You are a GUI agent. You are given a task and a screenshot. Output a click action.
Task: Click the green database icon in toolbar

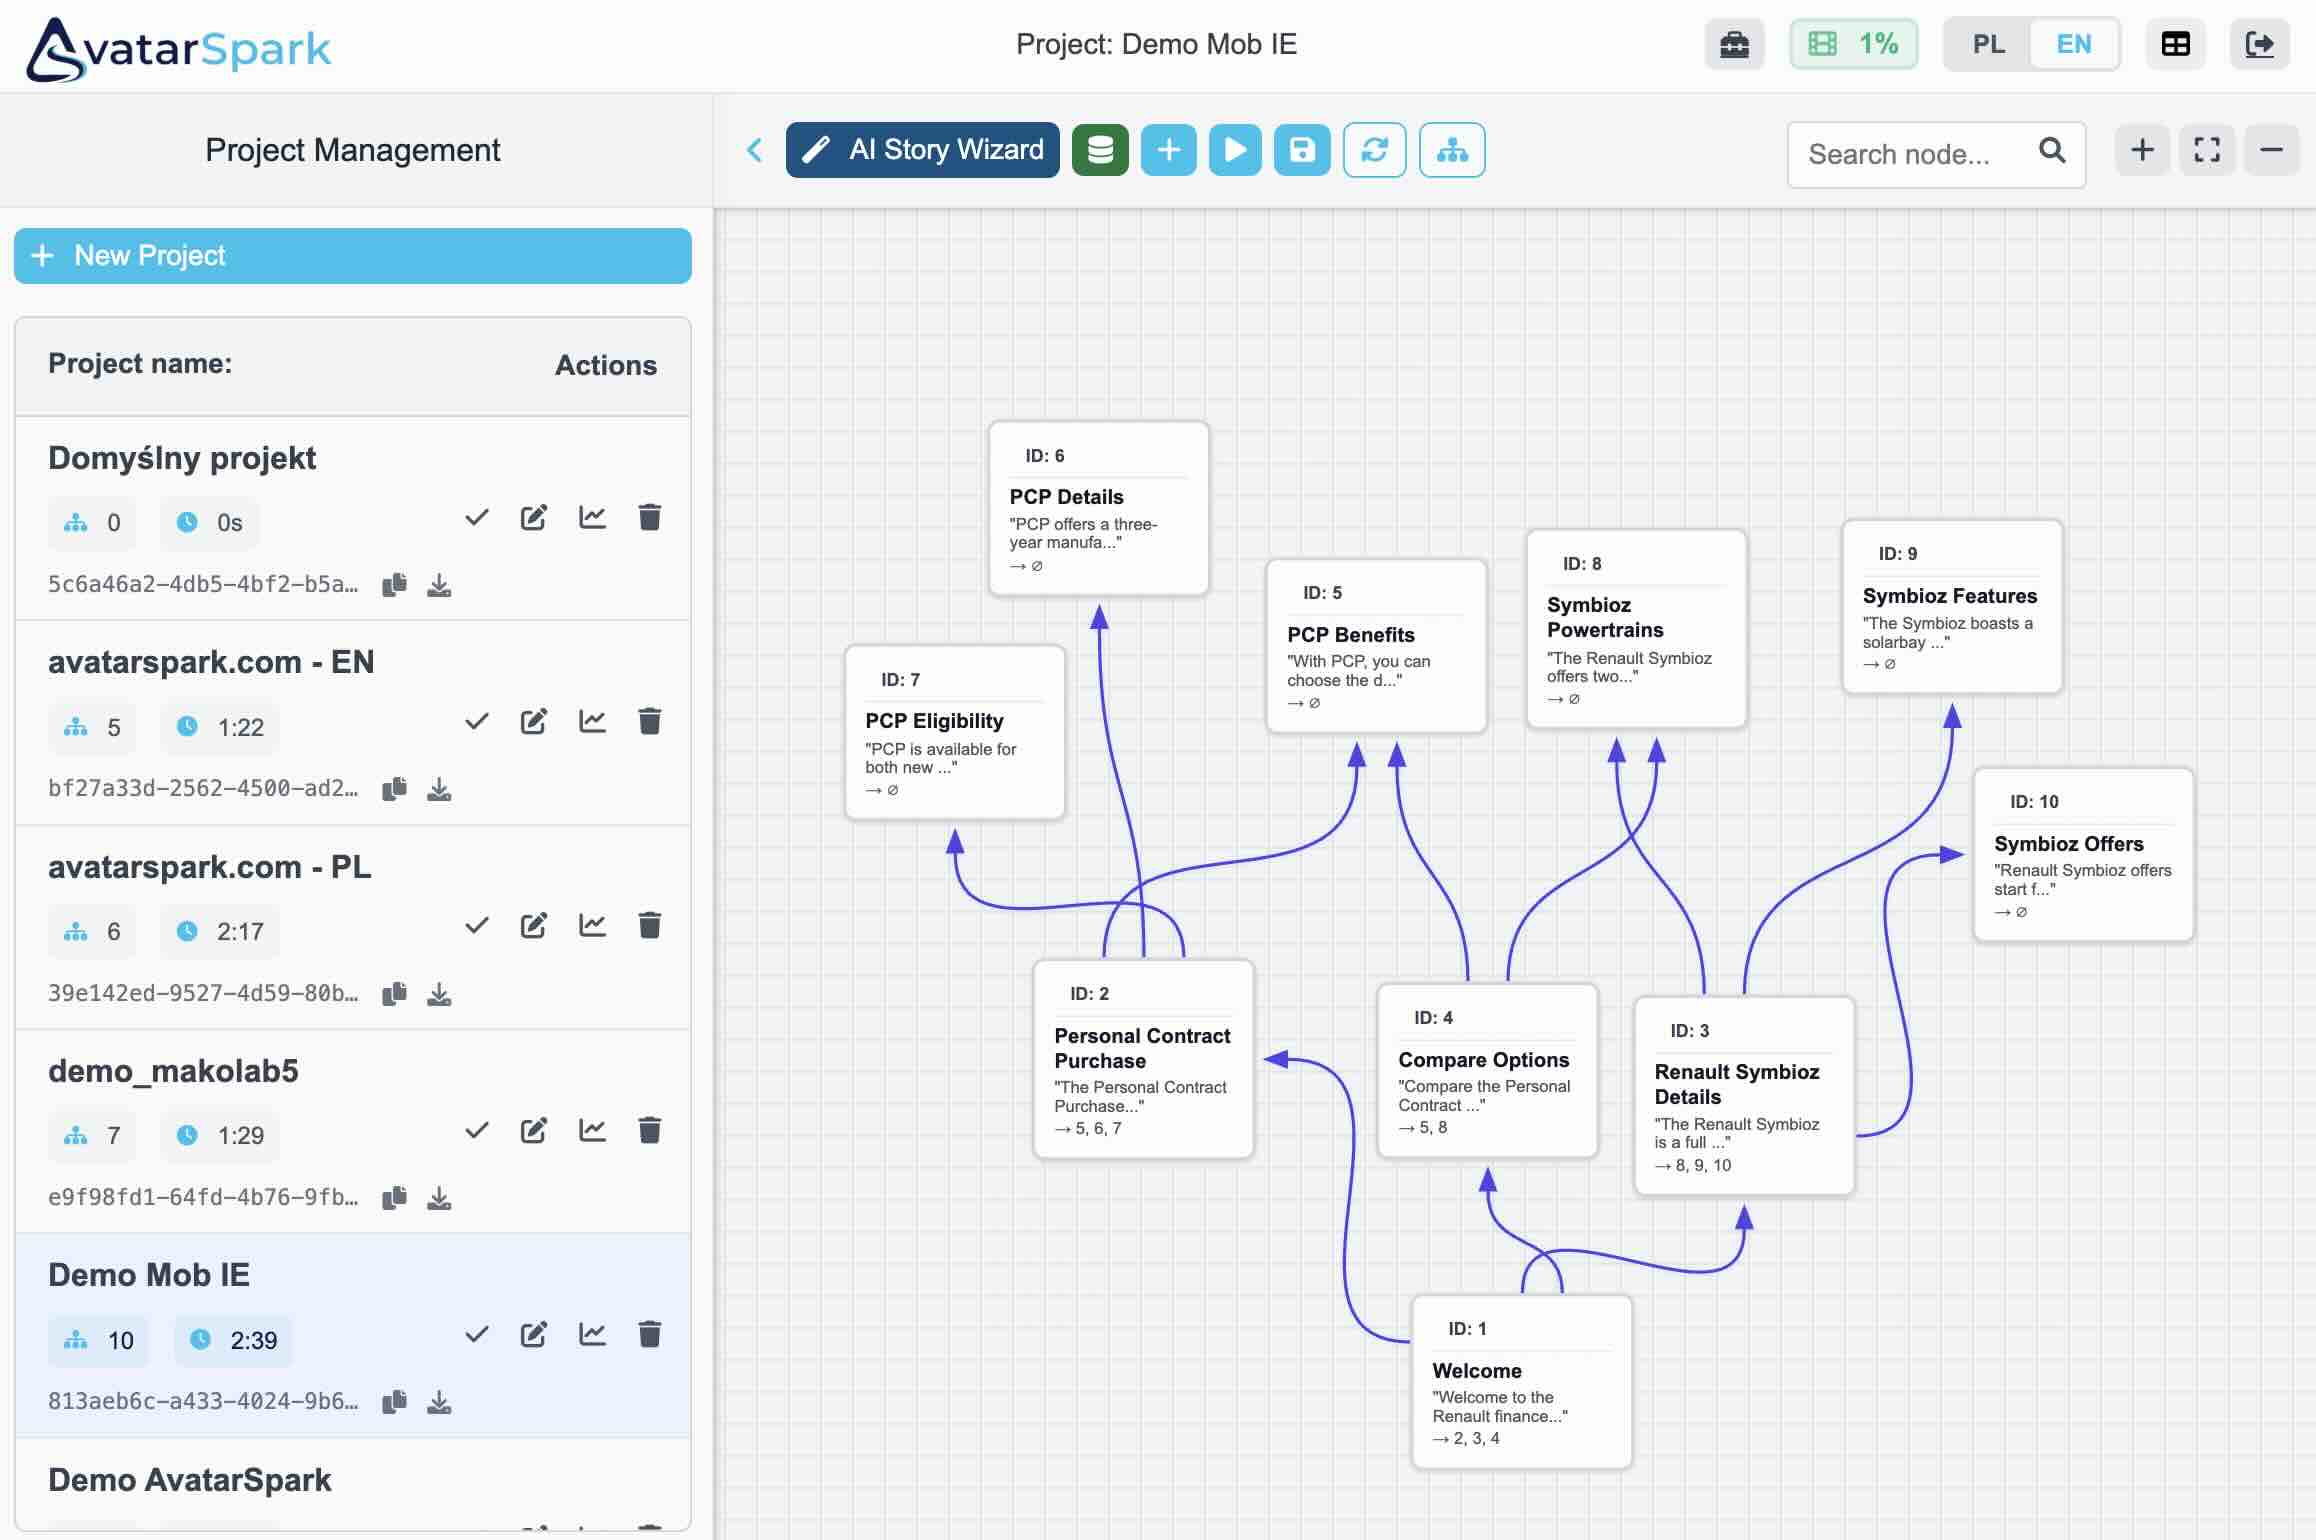(1100, 150)
